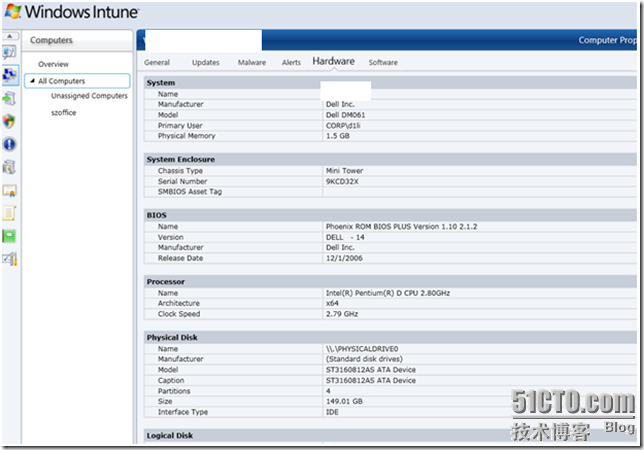Select the Hardware tab
Screen dimensions: 644x450
(334, 61)
